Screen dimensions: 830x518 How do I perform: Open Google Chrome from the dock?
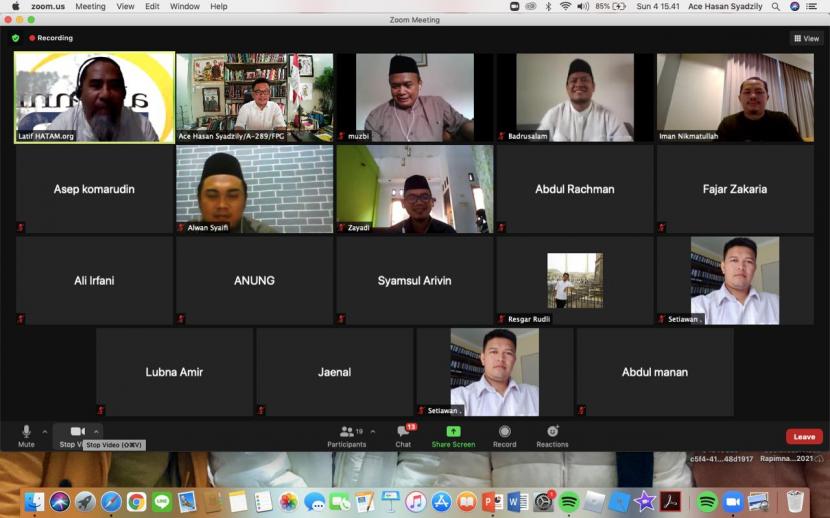coord(136,502)
